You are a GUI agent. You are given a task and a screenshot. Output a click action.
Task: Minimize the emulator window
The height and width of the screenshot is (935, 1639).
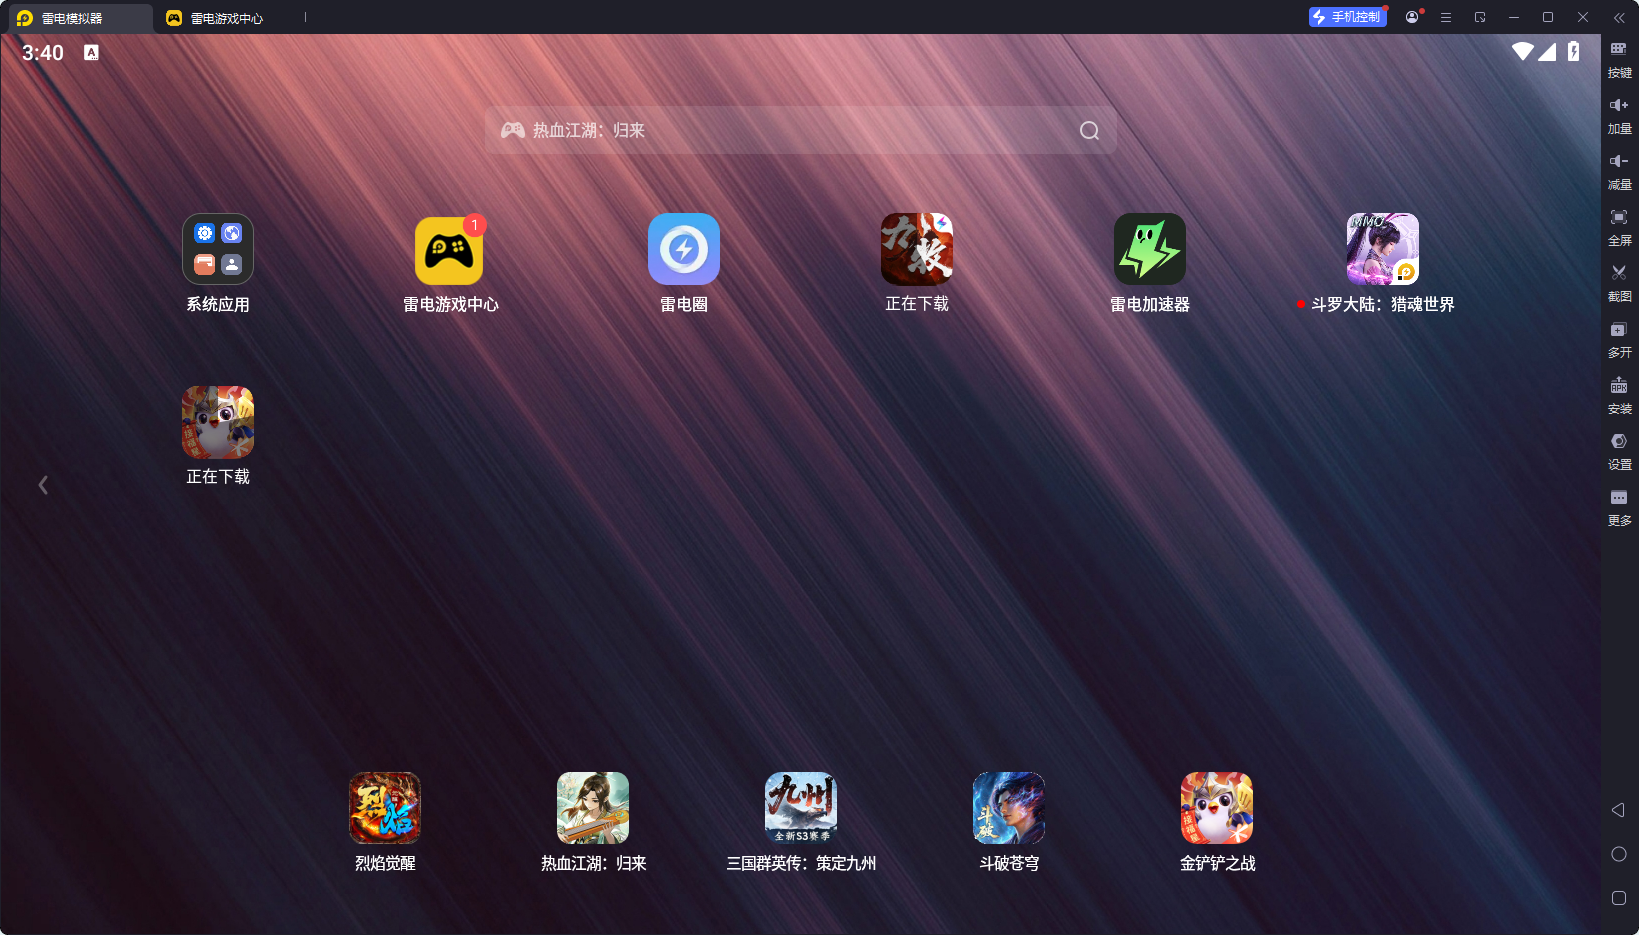(x=1514, y=17)
